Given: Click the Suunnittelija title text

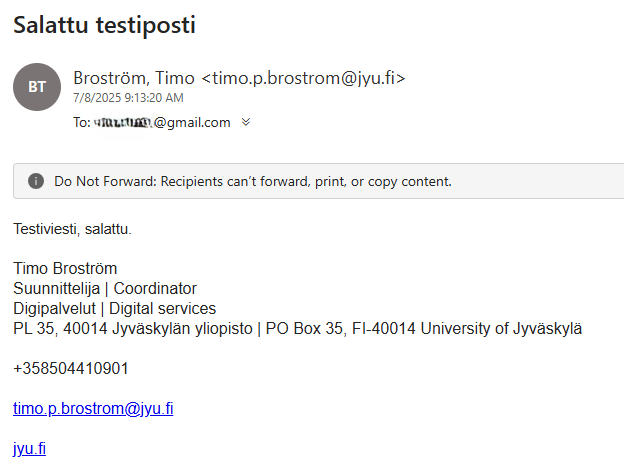Looking at the screenshot, I should (x=56, y=288).
